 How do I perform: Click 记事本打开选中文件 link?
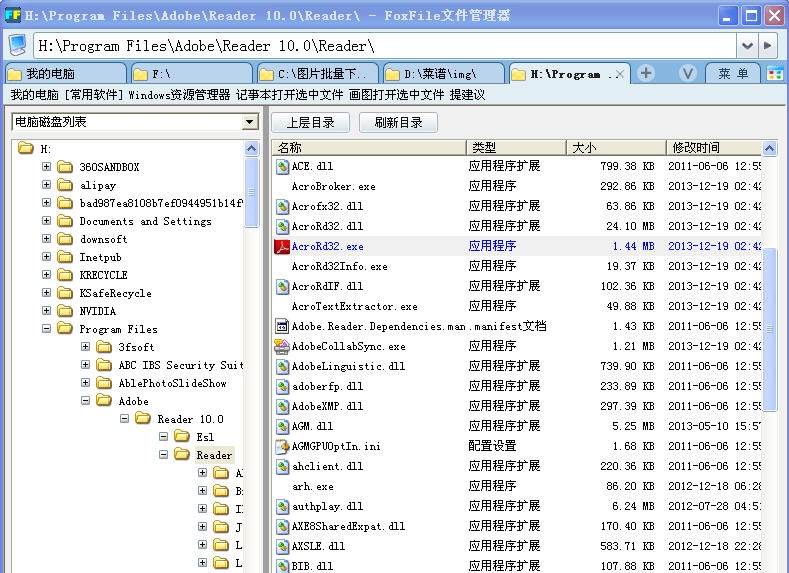click(289, 95)
